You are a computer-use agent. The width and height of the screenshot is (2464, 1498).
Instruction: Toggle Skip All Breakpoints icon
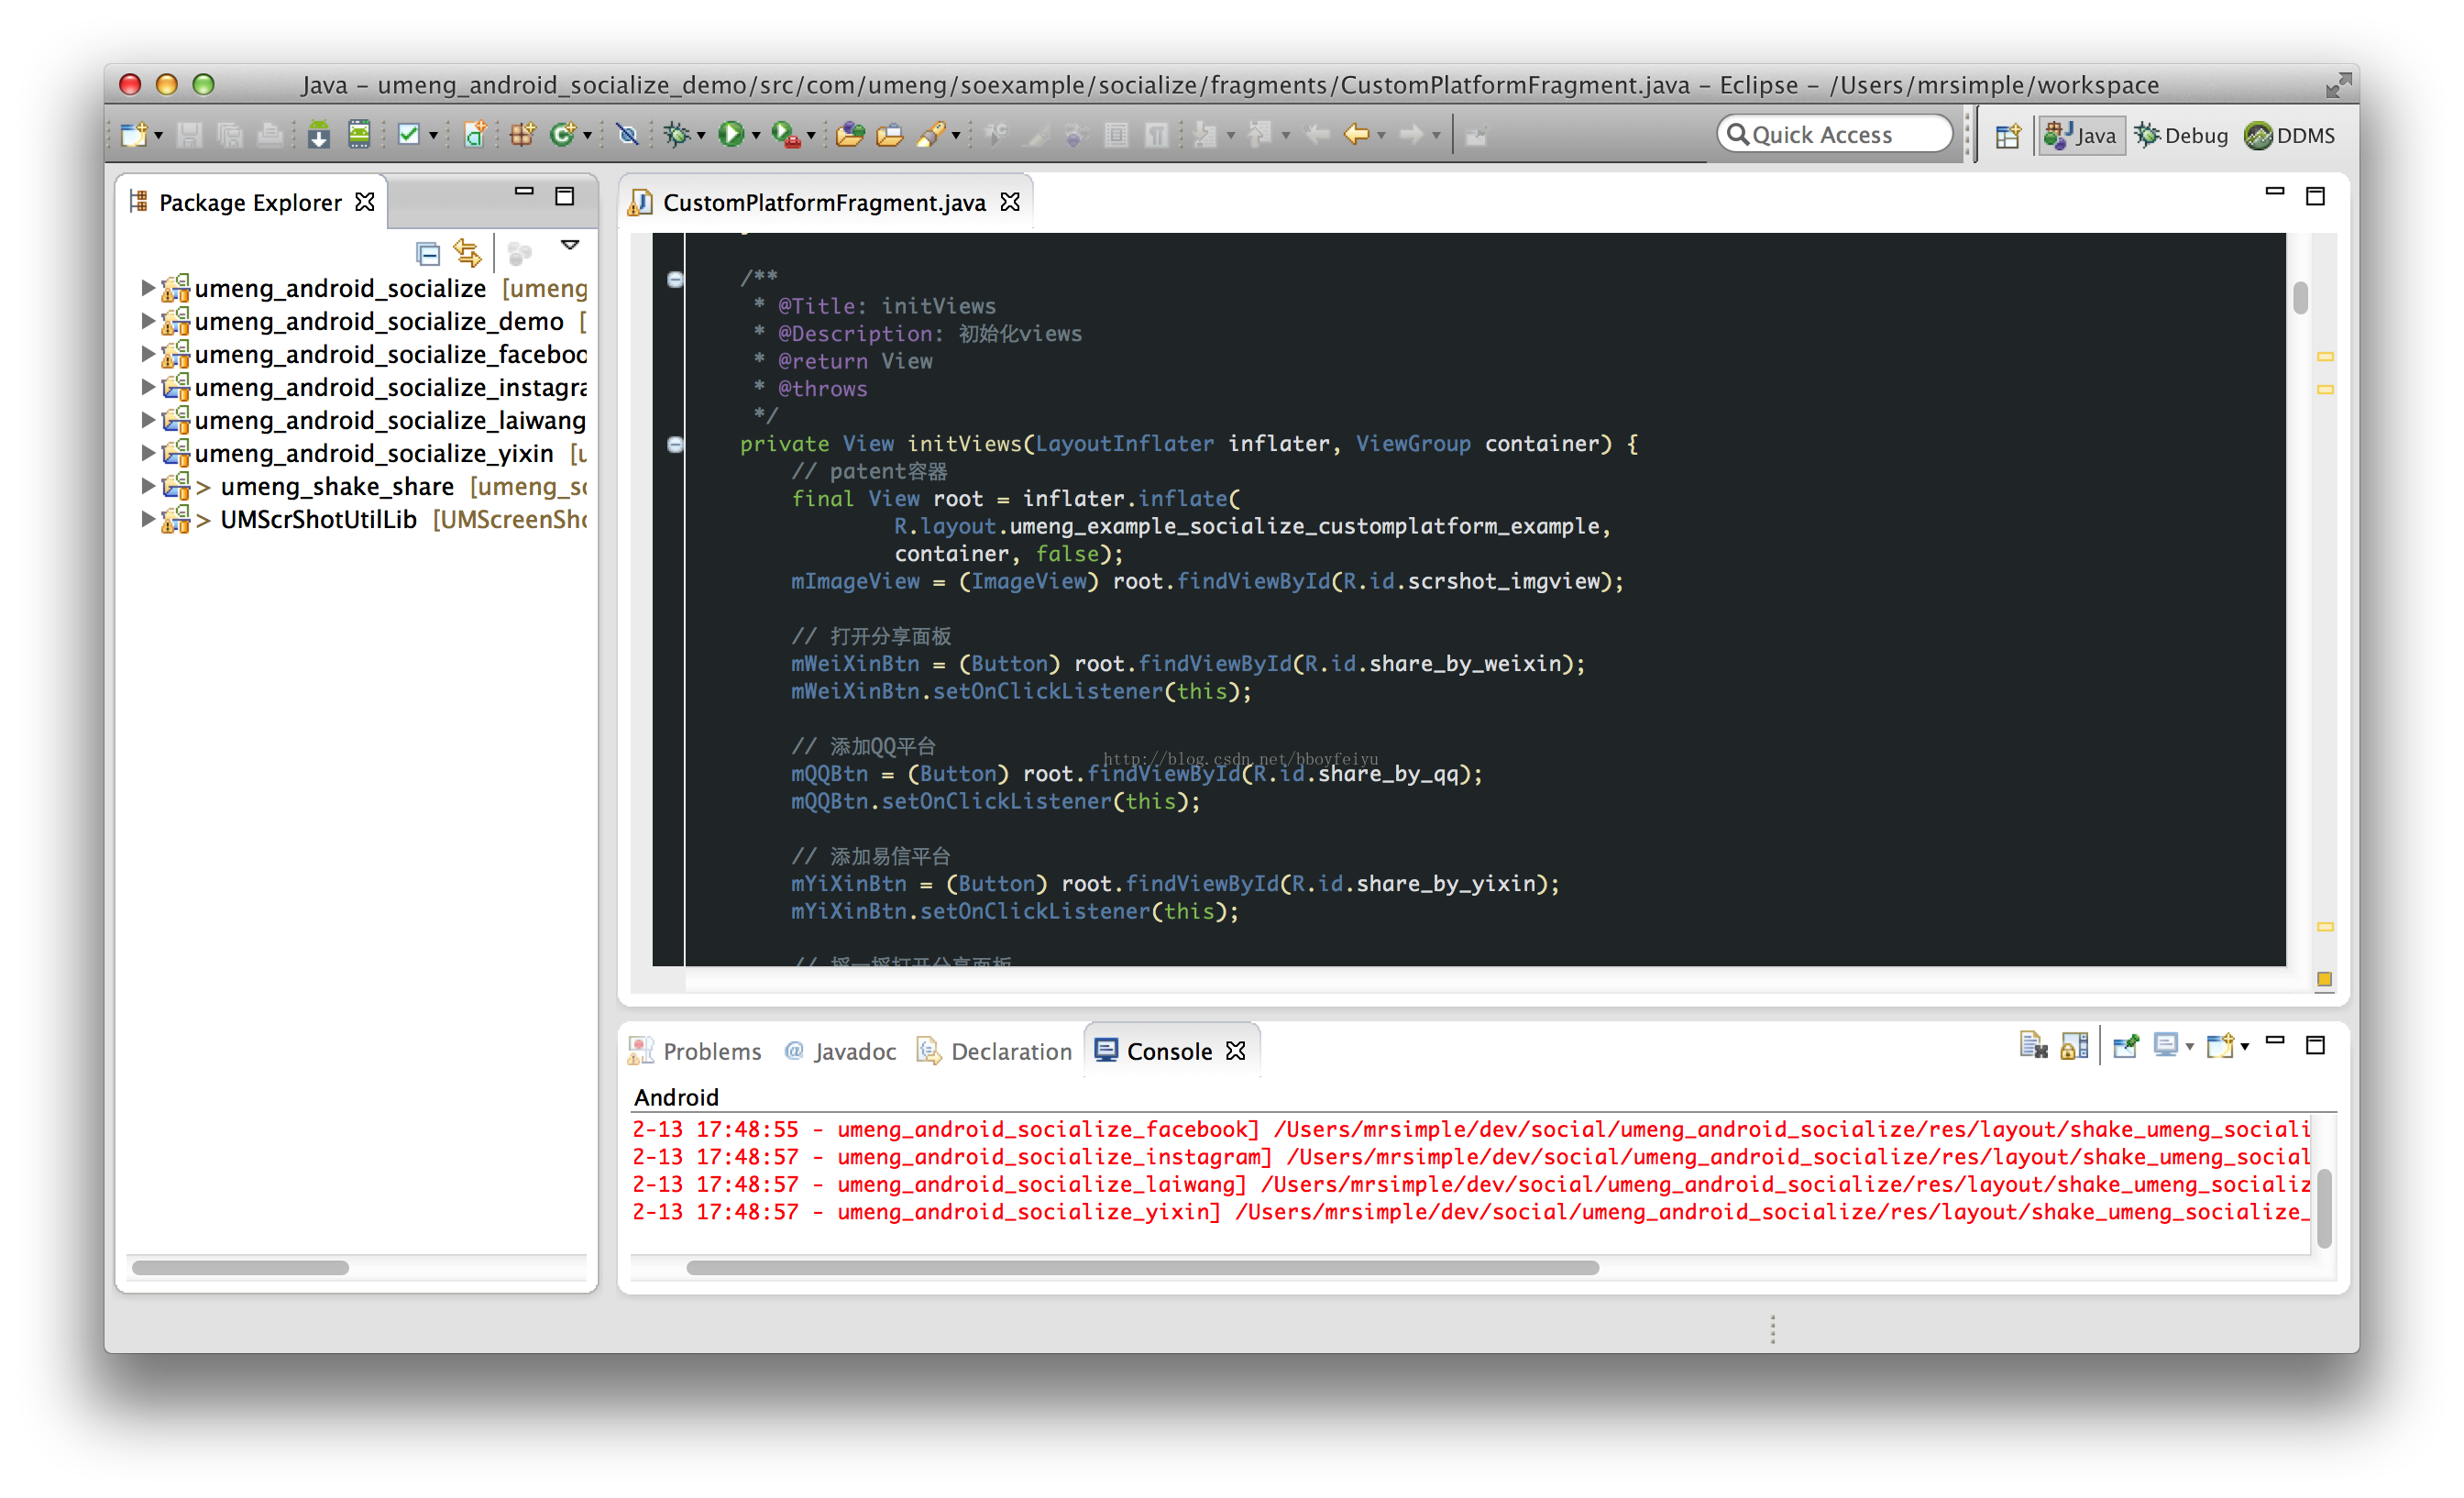628,134
